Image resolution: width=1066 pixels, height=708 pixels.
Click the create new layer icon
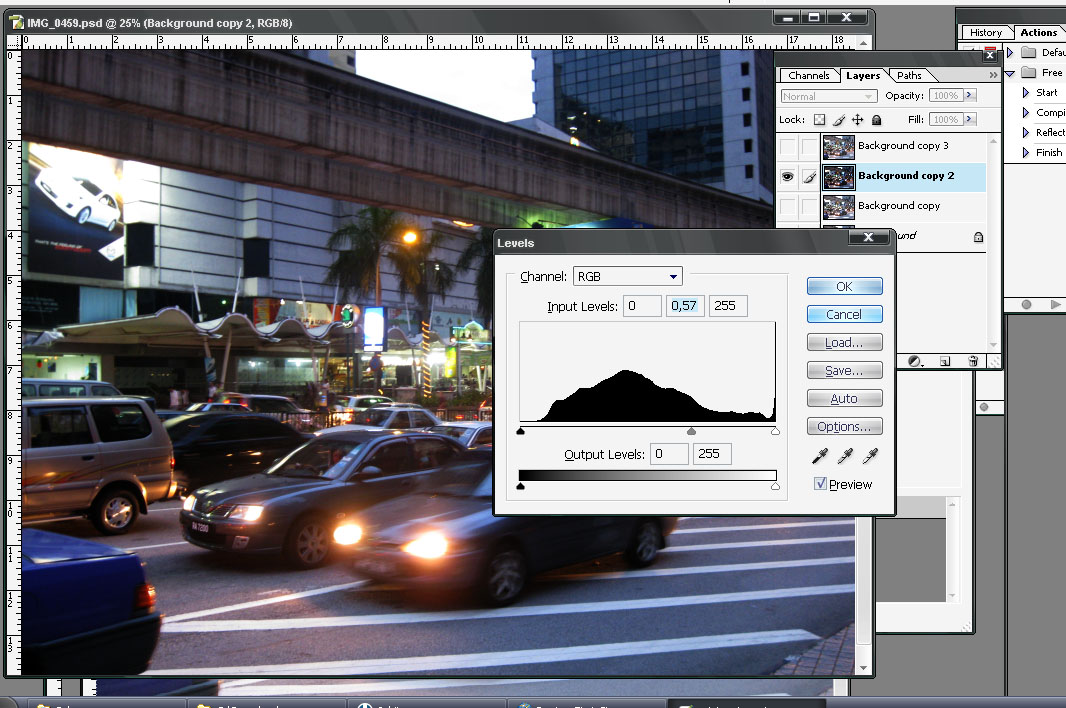tap(945, 361)
